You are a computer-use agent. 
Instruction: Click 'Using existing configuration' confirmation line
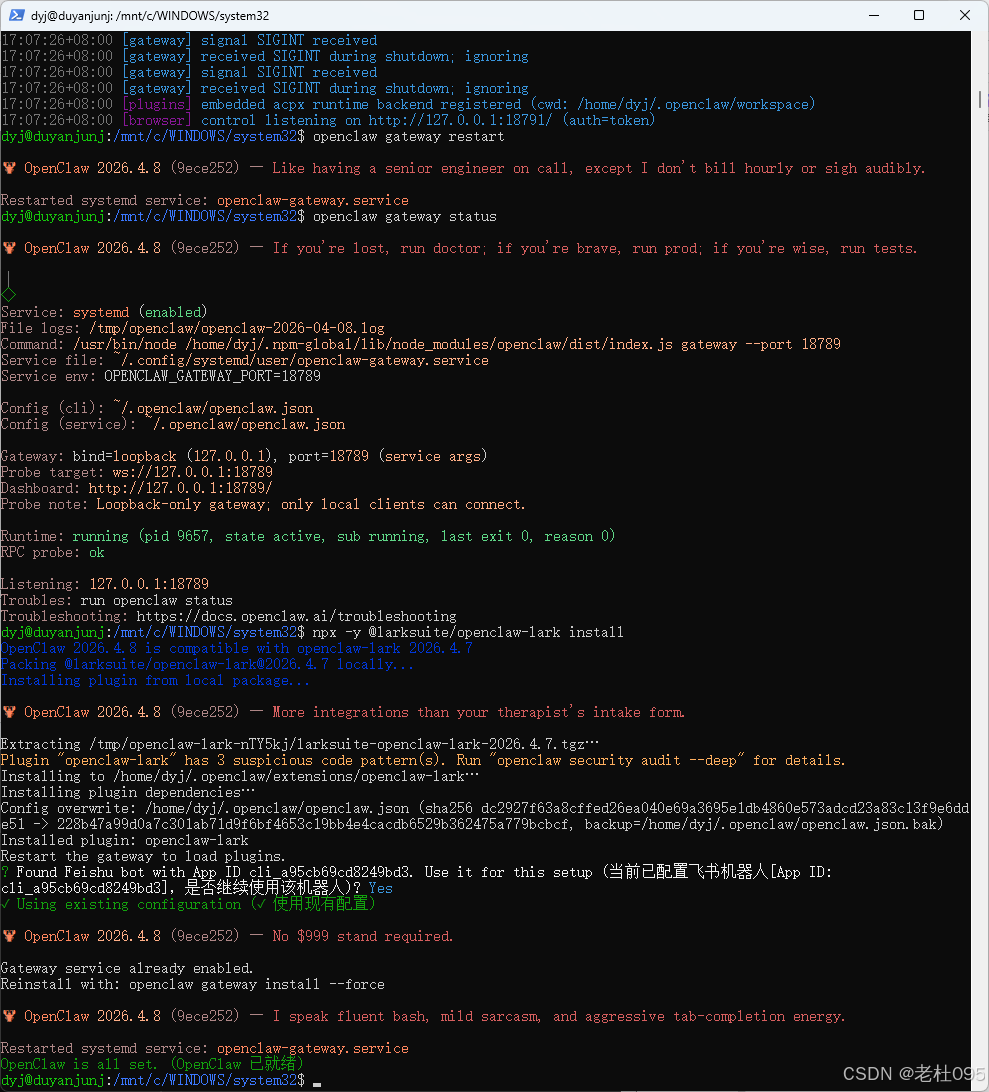point(188,905)
